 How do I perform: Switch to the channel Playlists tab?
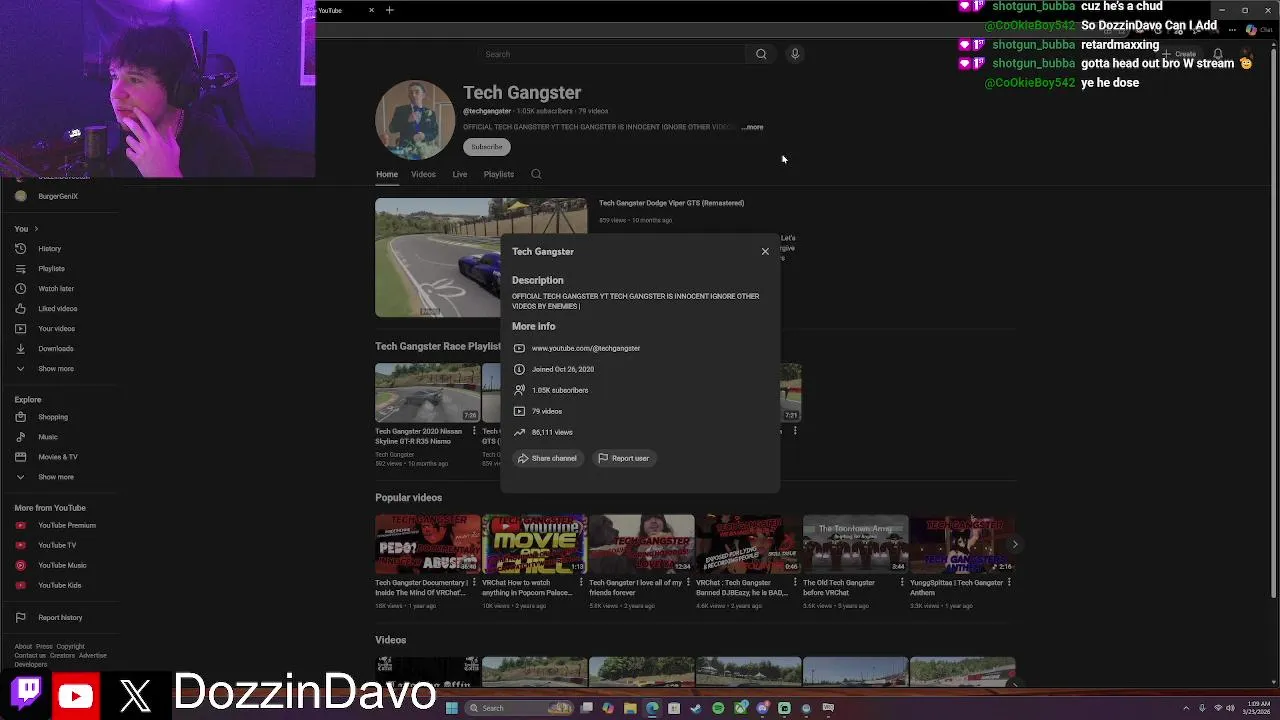pyautogui.click(x=499, y=174)
